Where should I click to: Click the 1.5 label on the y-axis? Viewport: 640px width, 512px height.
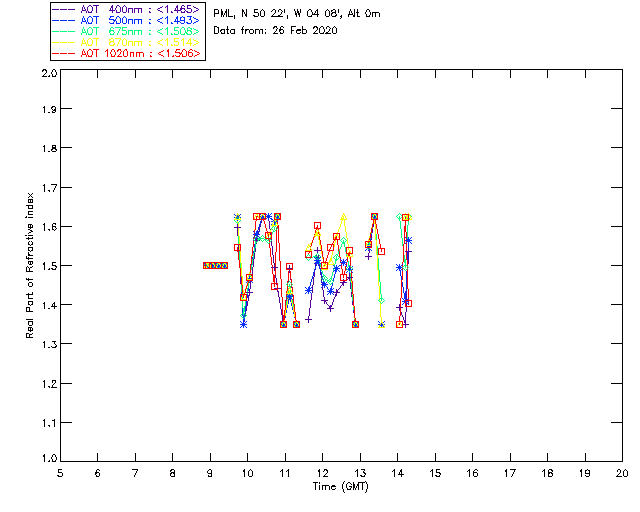[49, 266]
